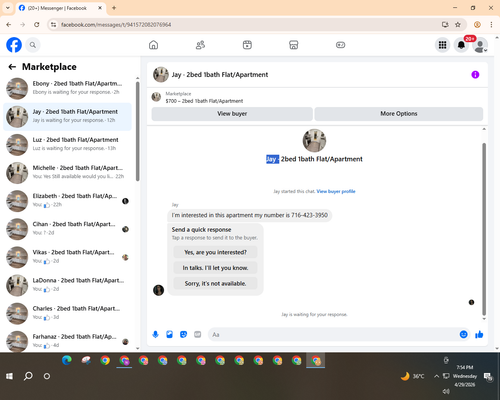Viewport: 500px width, 400px height.
Task: Open Vikas's conversation in the list
Action: pyautogui.click(x=67, y=257)
